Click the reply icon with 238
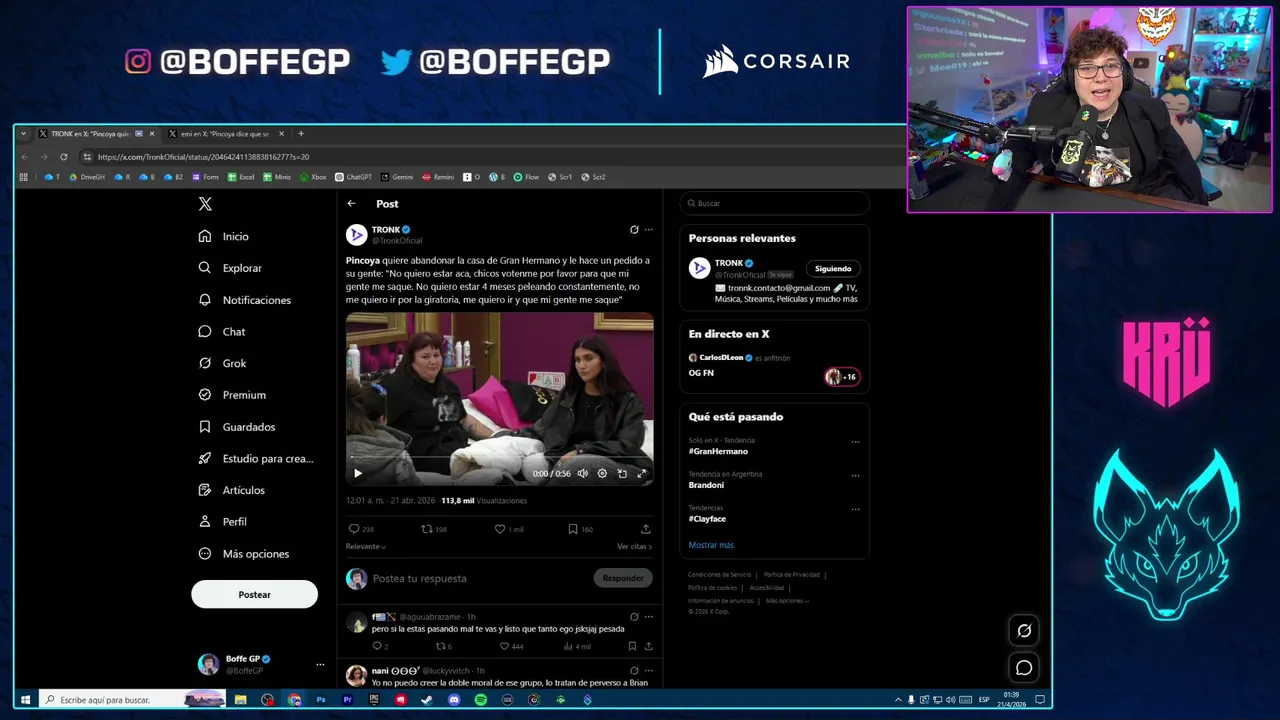The width and height of the screenshot is (1280, 720). [x=353, y=529]
